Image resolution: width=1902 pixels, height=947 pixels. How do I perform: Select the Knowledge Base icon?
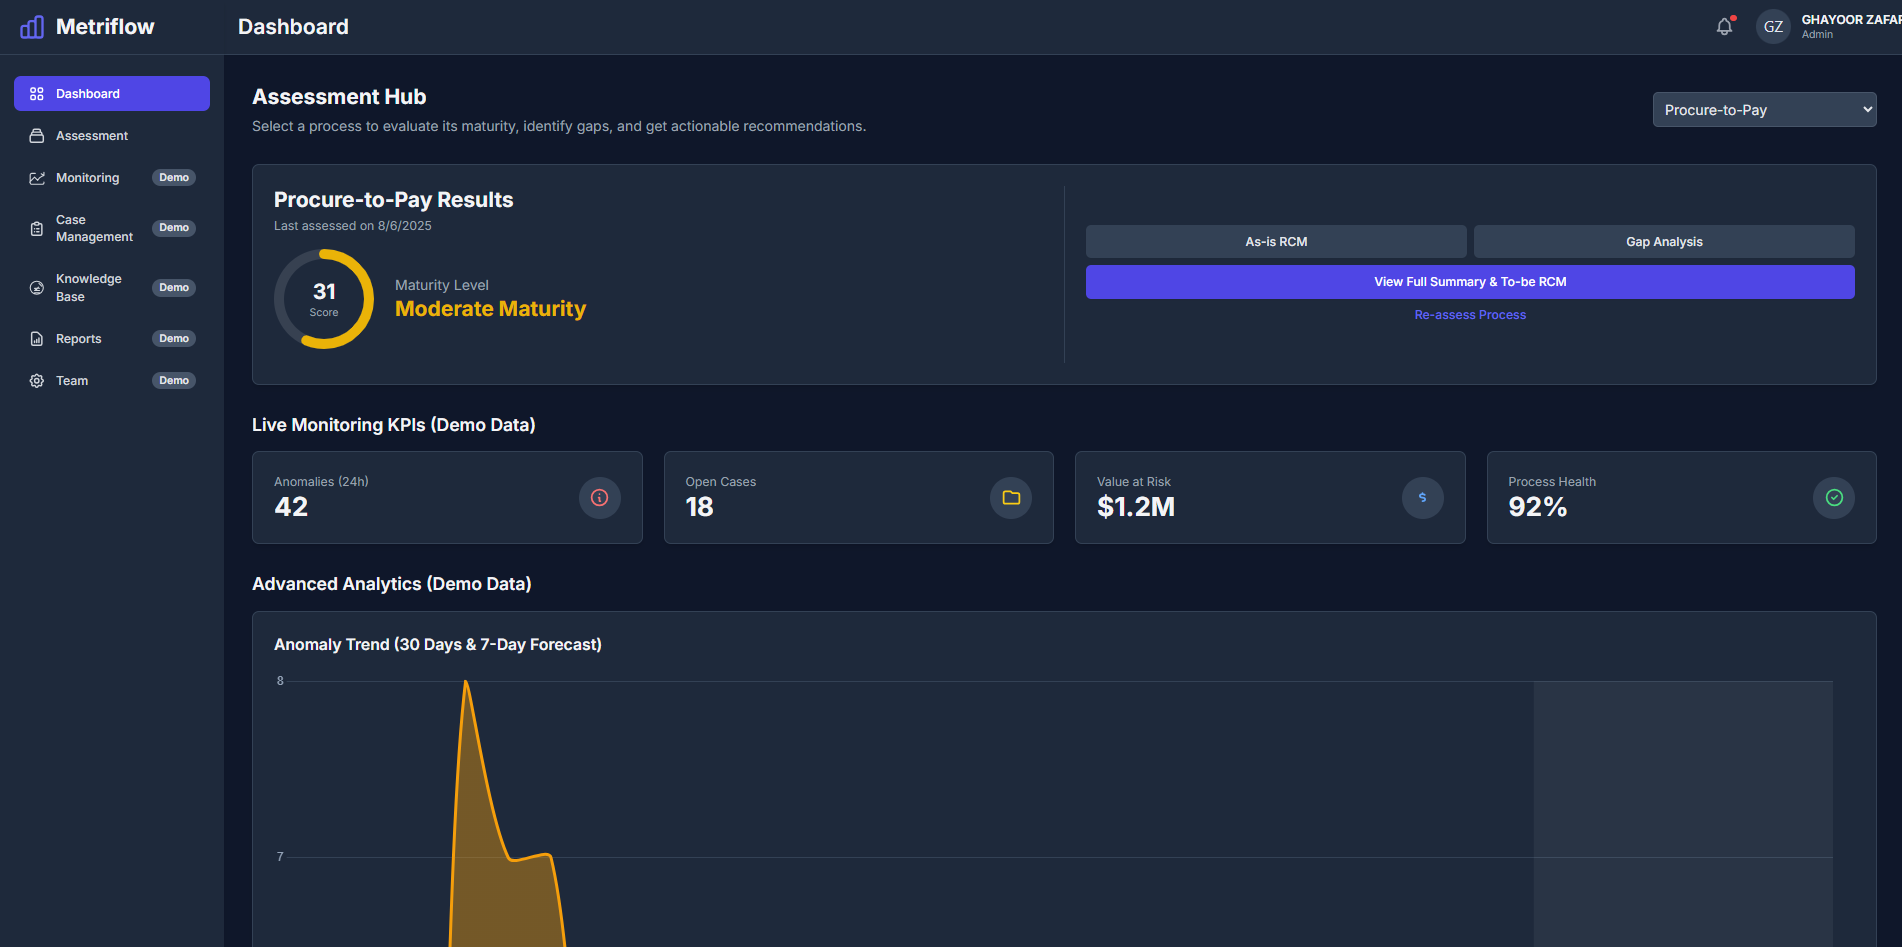(36, 287)
